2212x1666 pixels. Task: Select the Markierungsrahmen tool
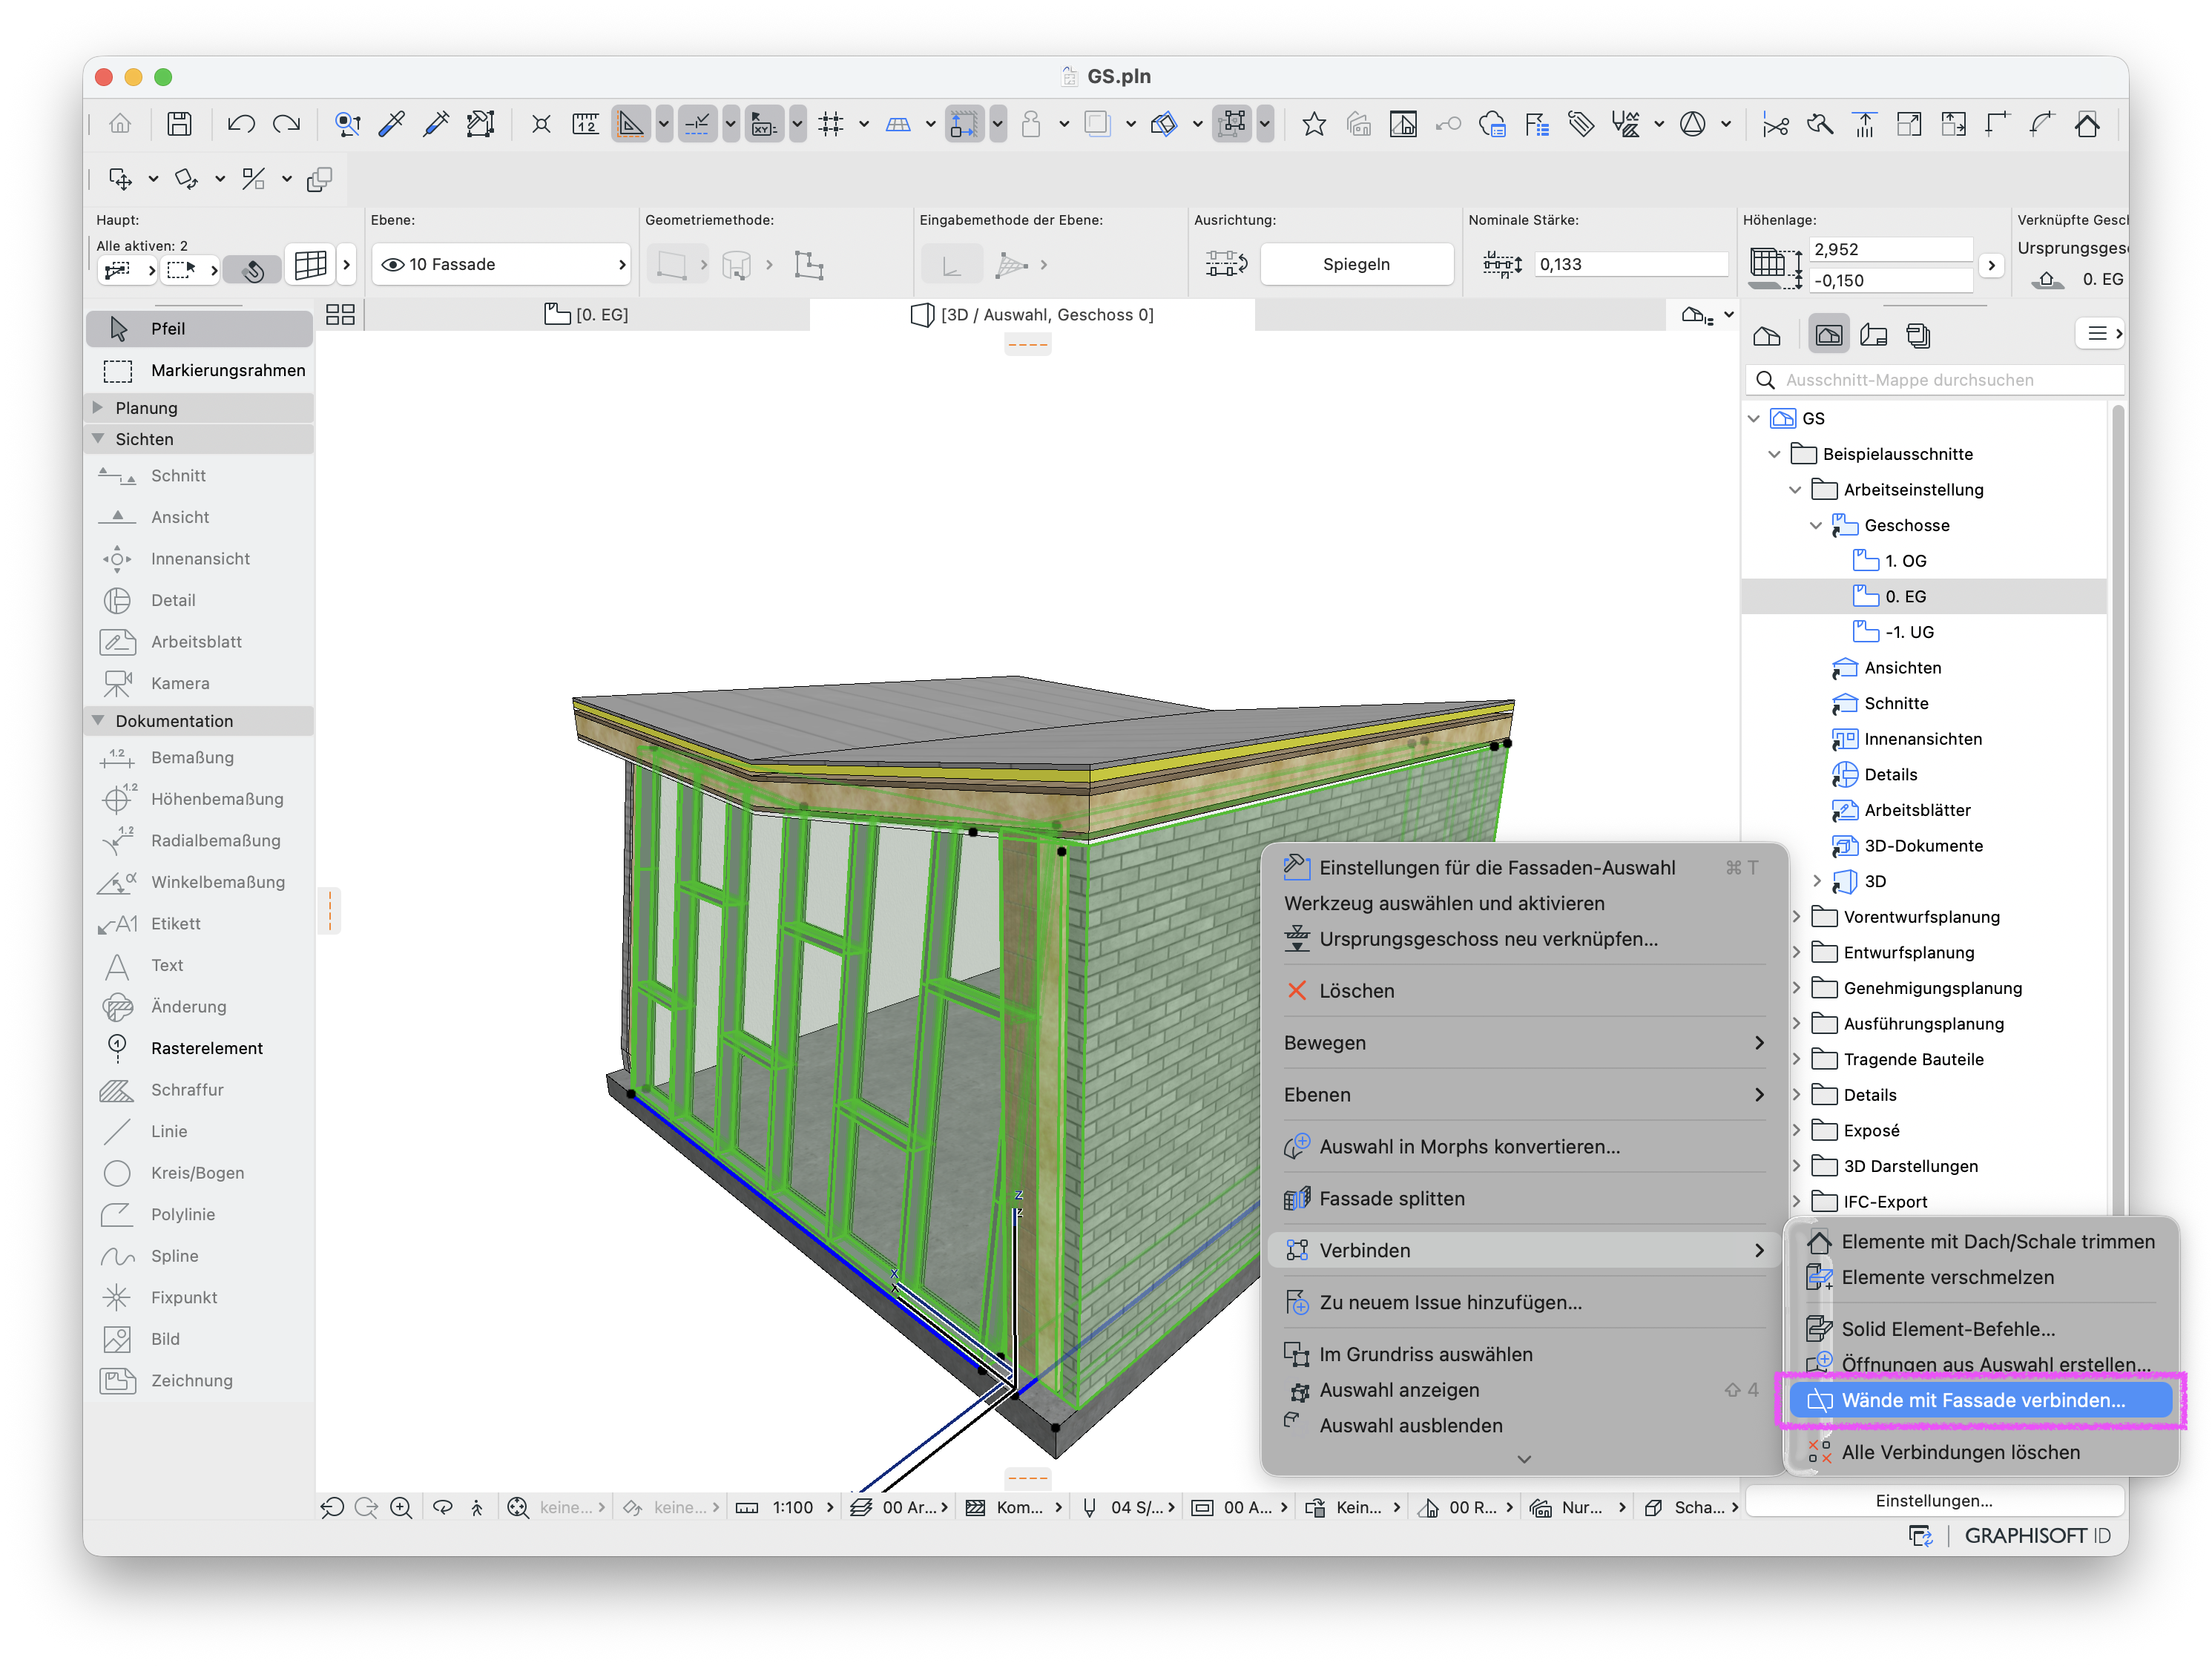[x=200, y=370]
